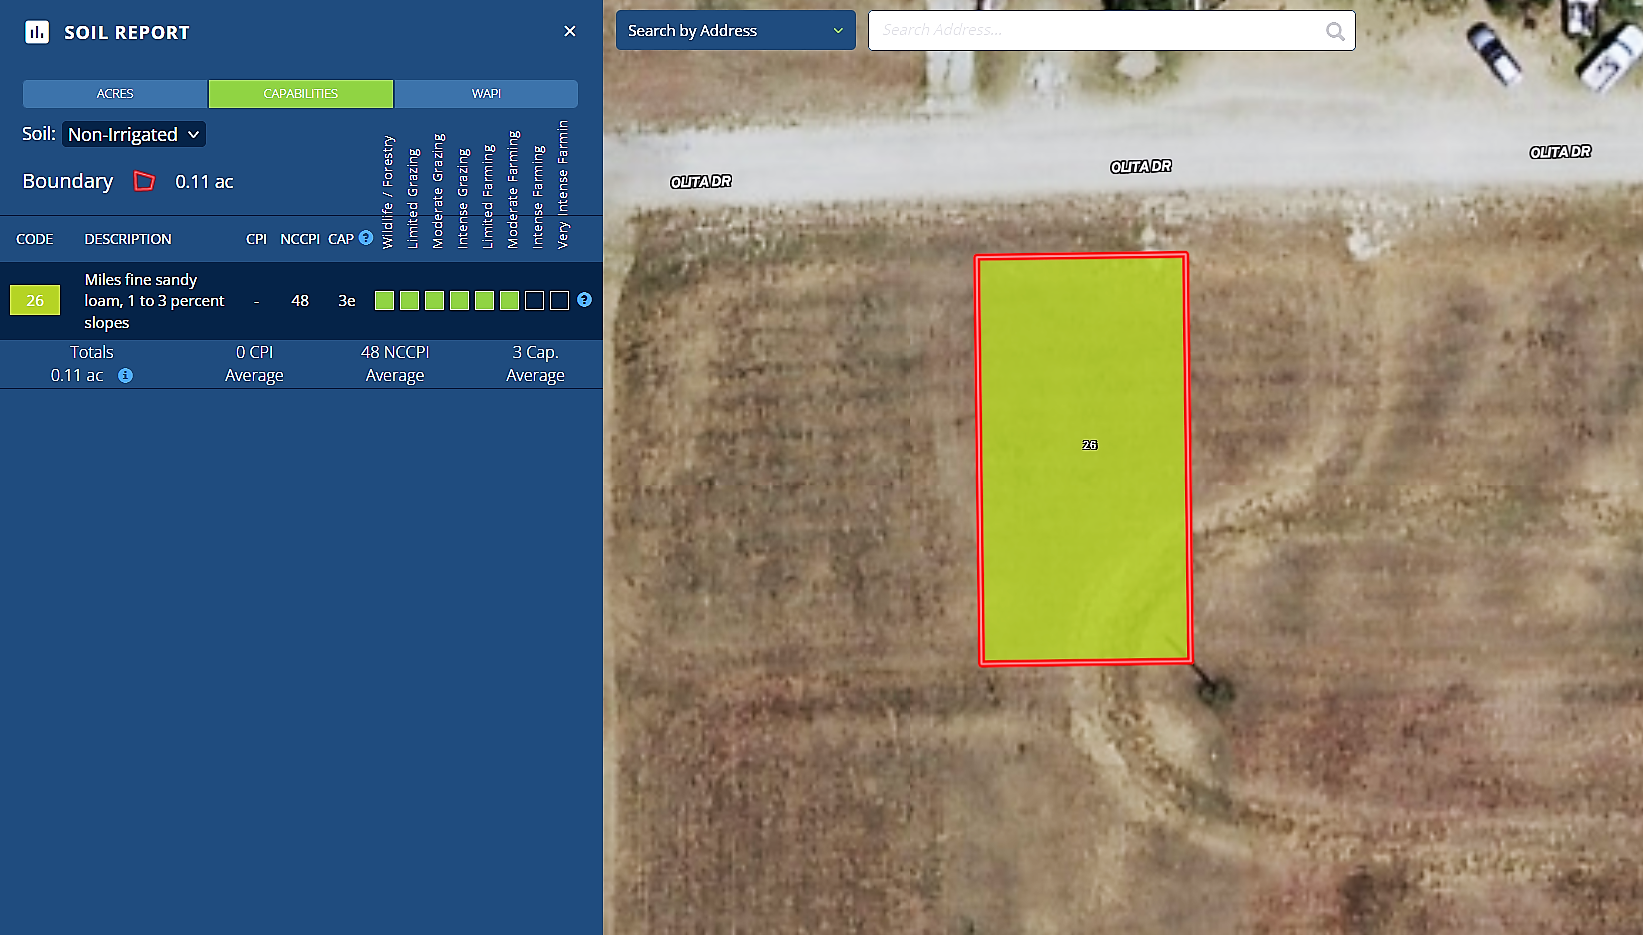Viewport: 1643px width, 935px height.
Task: Click the help icon beside CAP header
Action: coord(366,238)
